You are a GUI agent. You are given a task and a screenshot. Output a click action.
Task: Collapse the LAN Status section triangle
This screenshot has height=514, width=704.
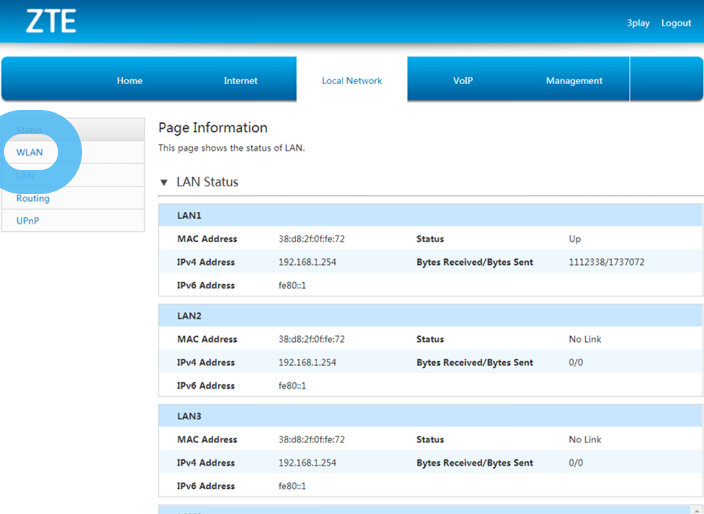point(164,183)
